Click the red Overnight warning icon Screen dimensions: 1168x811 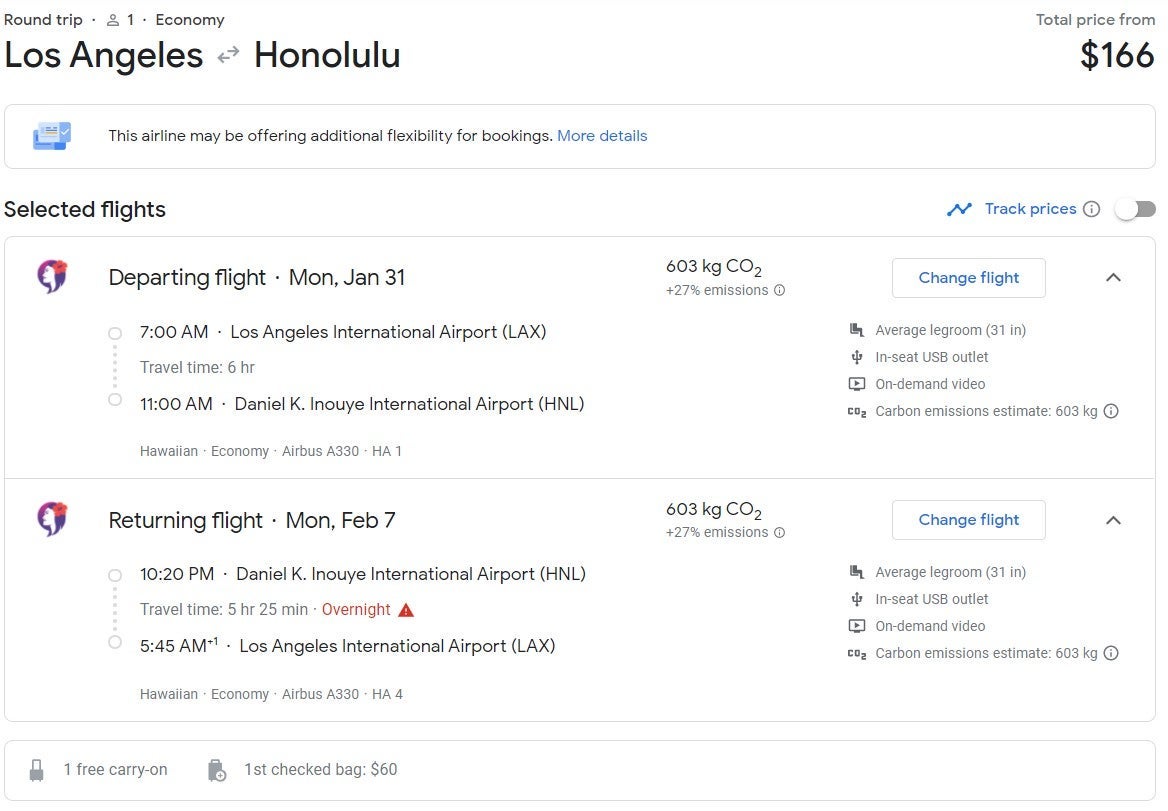(x=405, y=610)
